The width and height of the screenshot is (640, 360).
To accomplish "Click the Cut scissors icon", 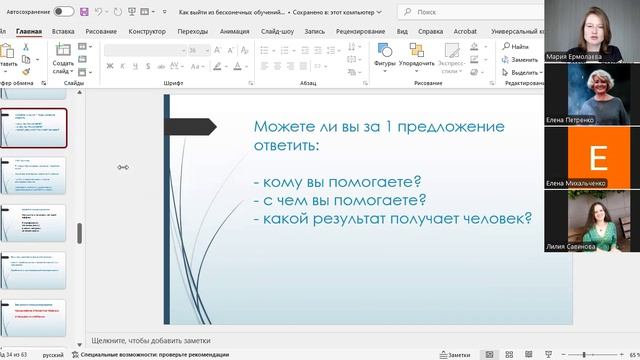I will click(x=26, y=47).
